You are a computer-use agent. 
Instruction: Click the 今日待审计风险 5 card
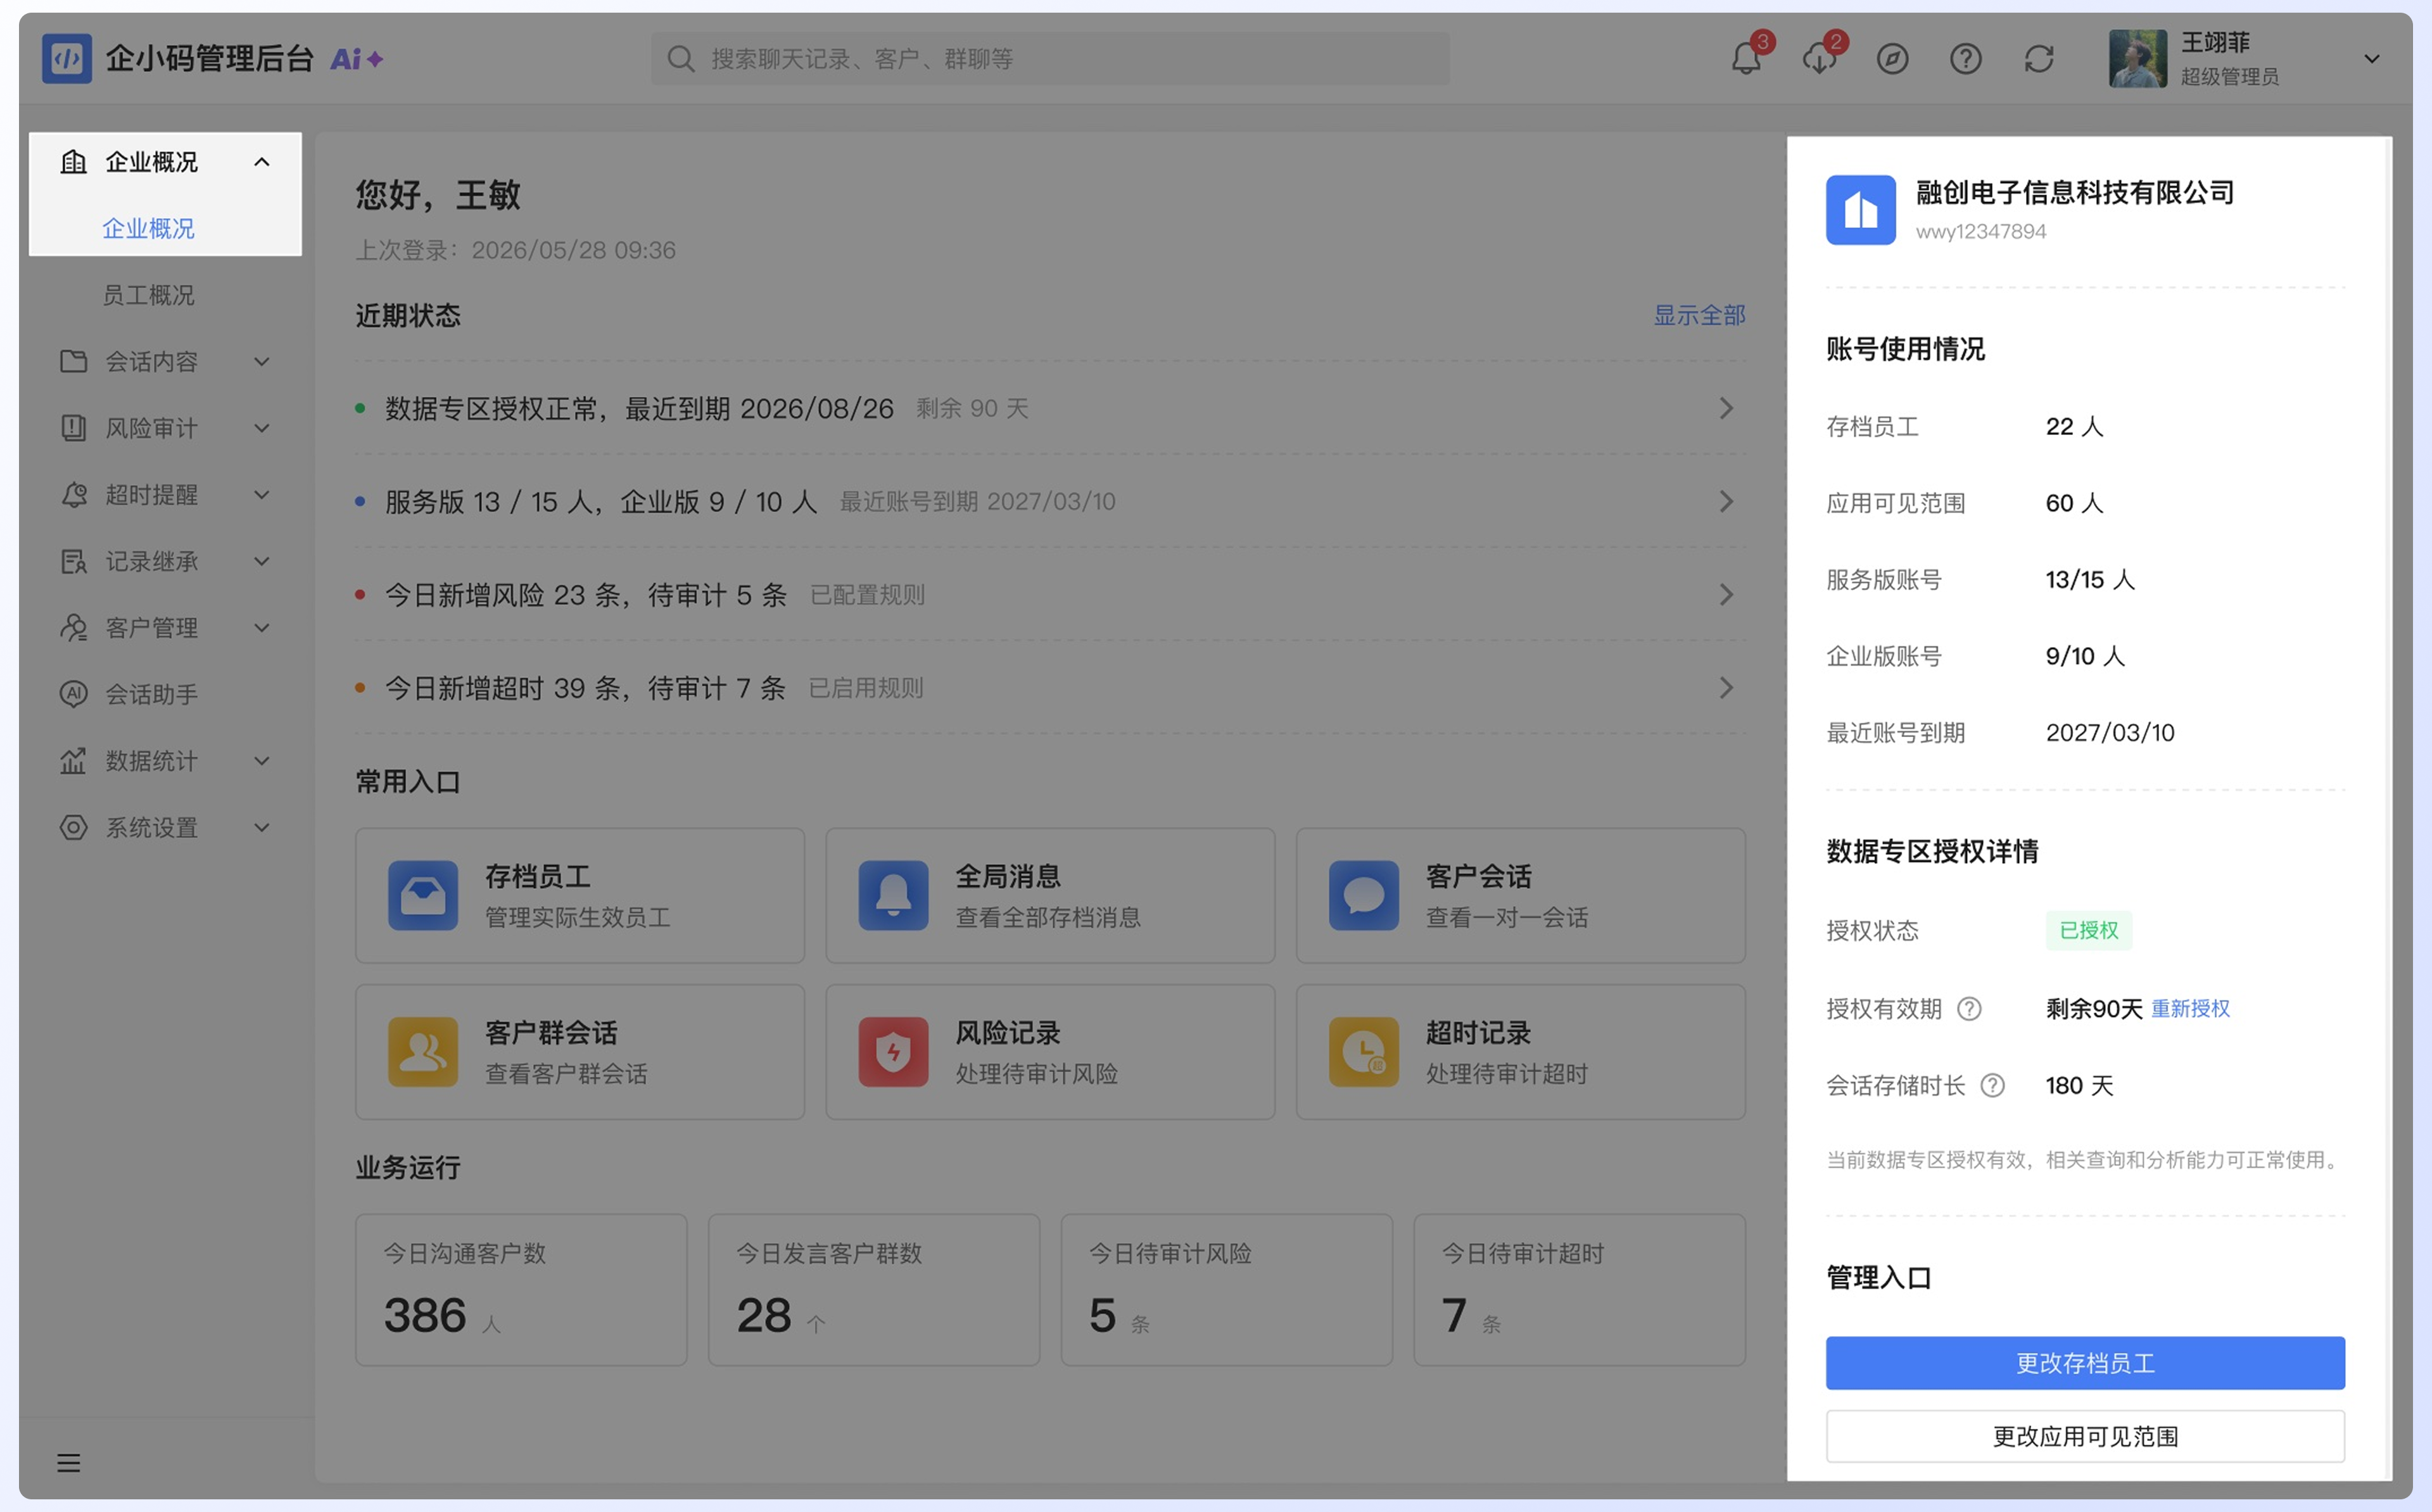point(1226,1289)
